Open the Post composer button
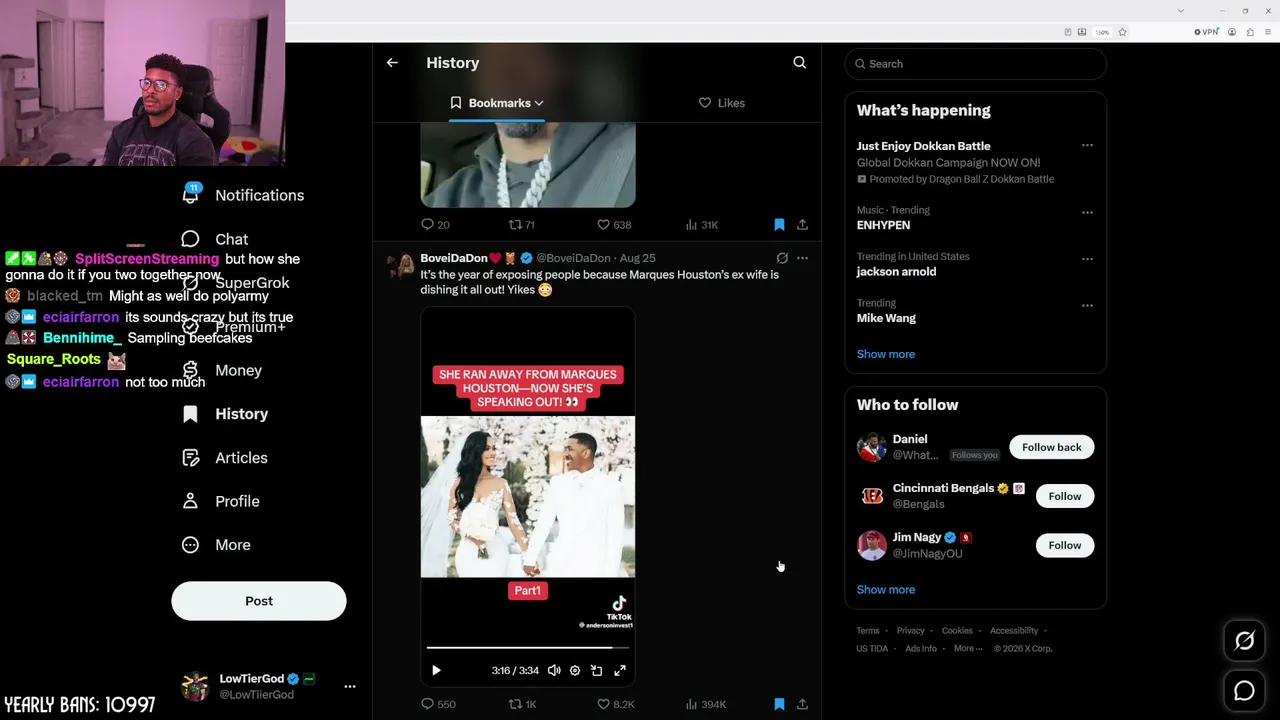 tap(259, 601)
